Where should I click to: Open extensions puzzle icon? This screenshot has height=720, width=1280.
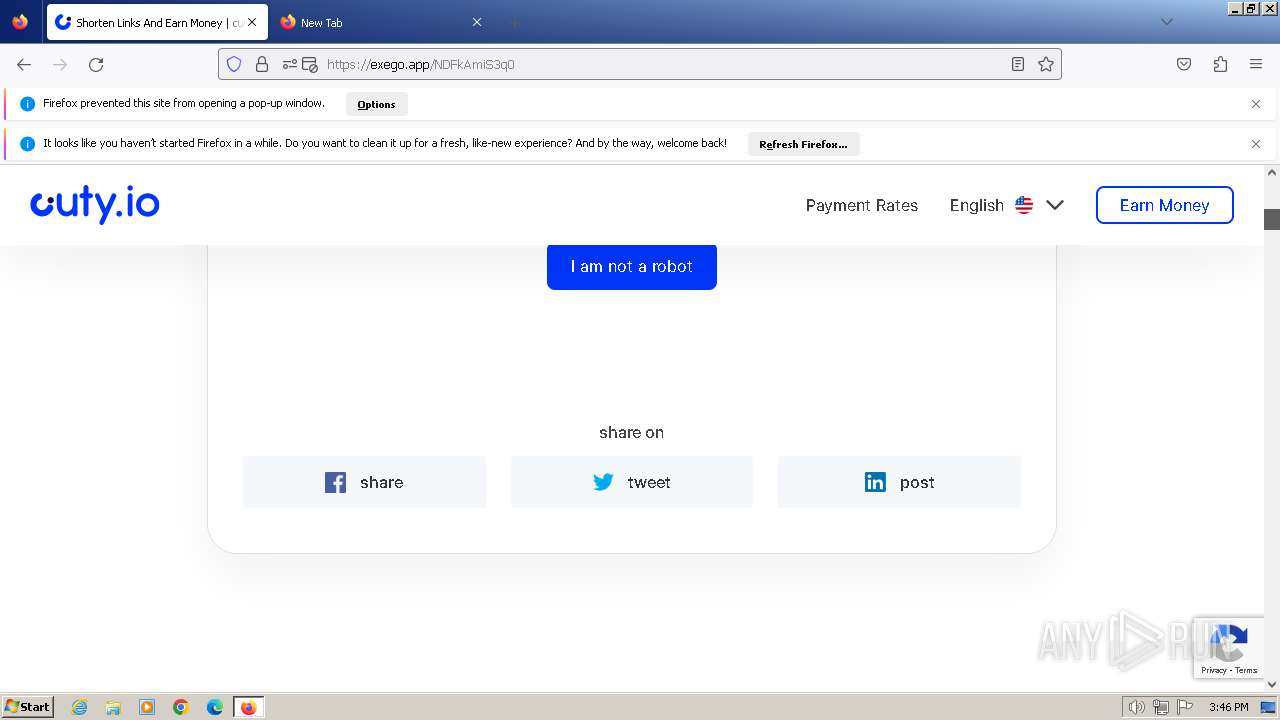point(1220,64)
